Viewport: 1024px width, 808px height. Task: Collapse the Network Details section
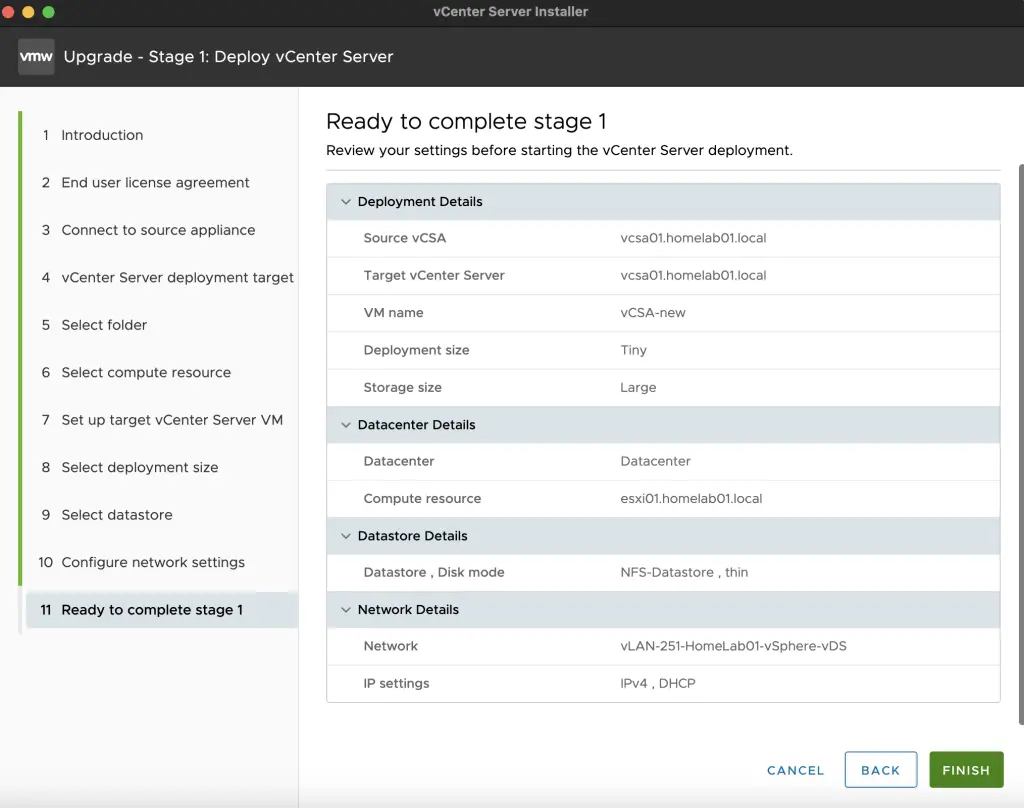click(x=345, y=609)
